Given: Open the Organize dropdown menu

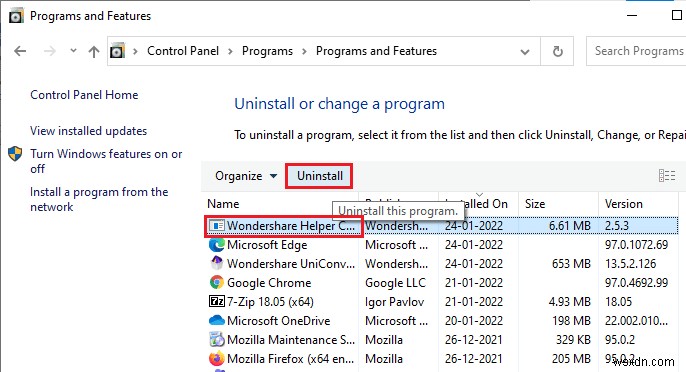Looking at the screenshot, I should [x=246, y=176].
